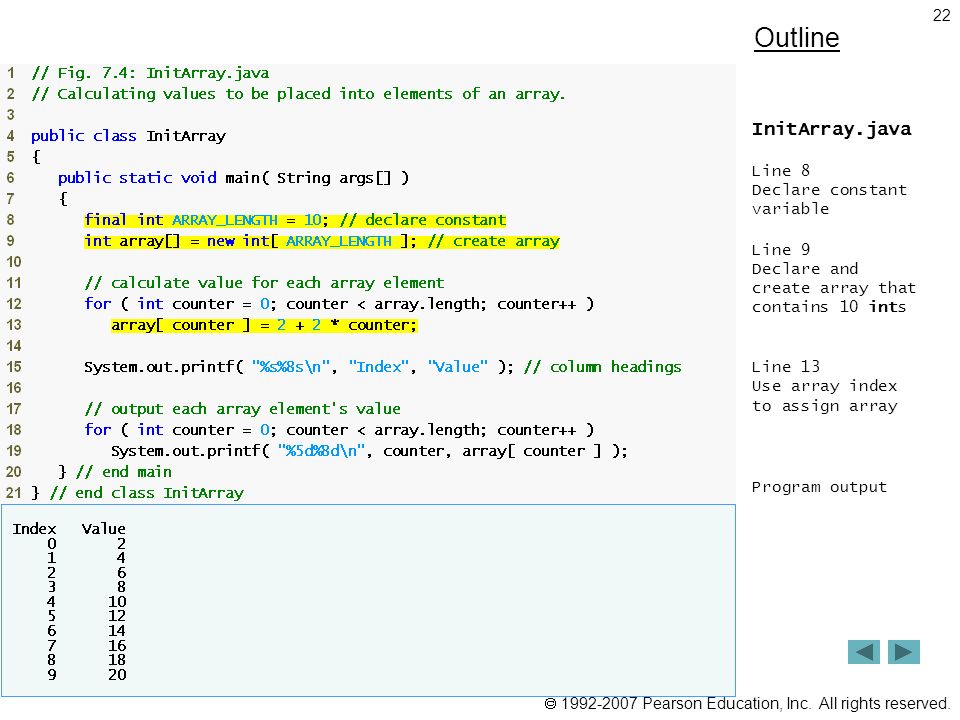Screen dimensions: 960x720
Task: Click output value 14 for index 6
Action: 117,631
